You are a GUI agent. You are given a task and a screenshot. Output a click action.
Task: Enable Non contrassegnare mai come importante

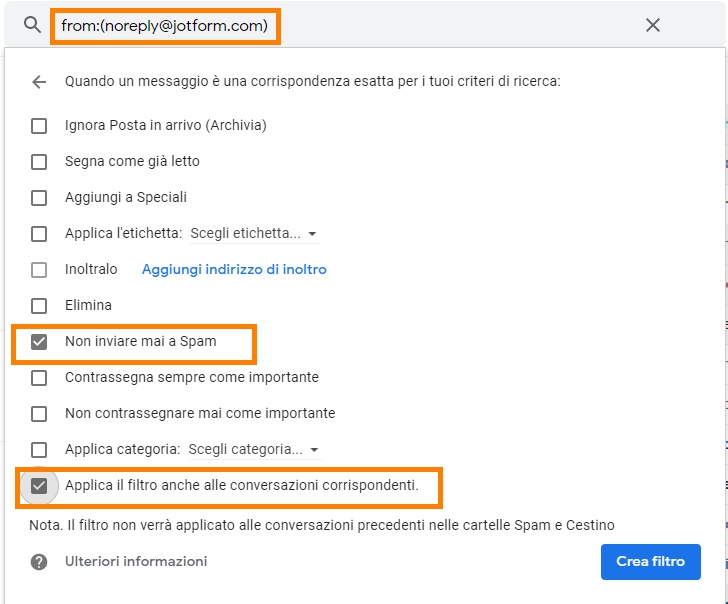click(x=39, y=414)
